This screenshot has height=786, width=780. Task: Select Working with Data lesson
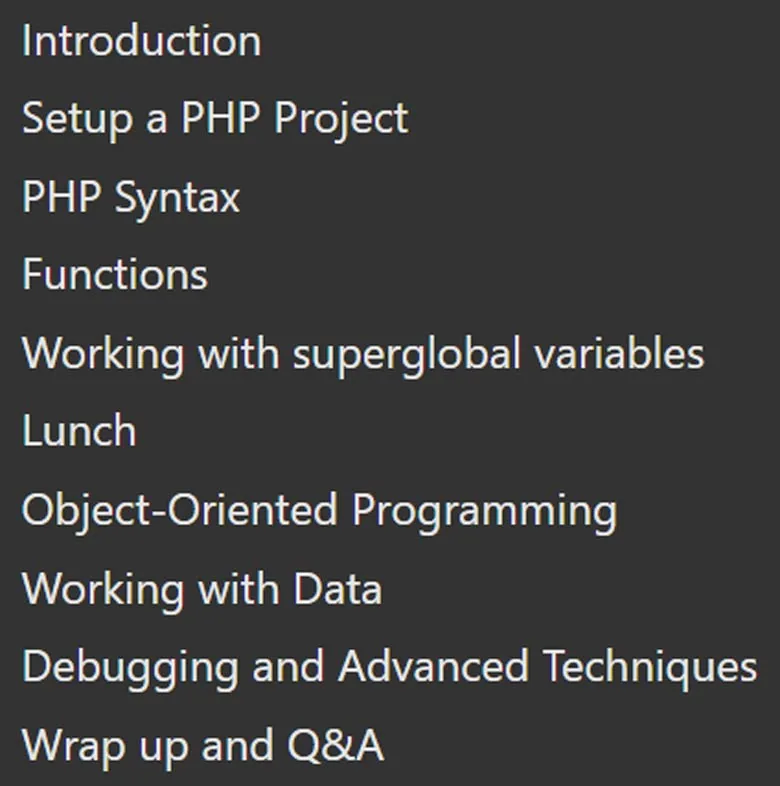[x=202, y=590]
